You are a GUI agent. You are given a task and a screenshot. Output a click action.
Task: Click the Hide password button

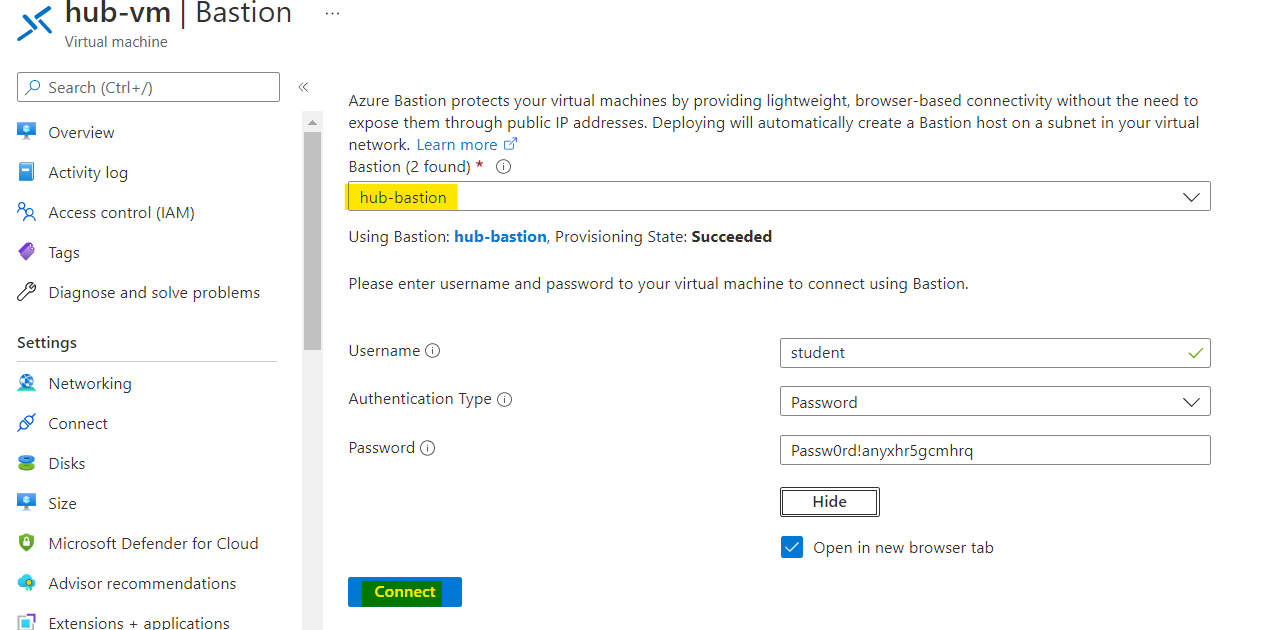(x=829, y=502)
